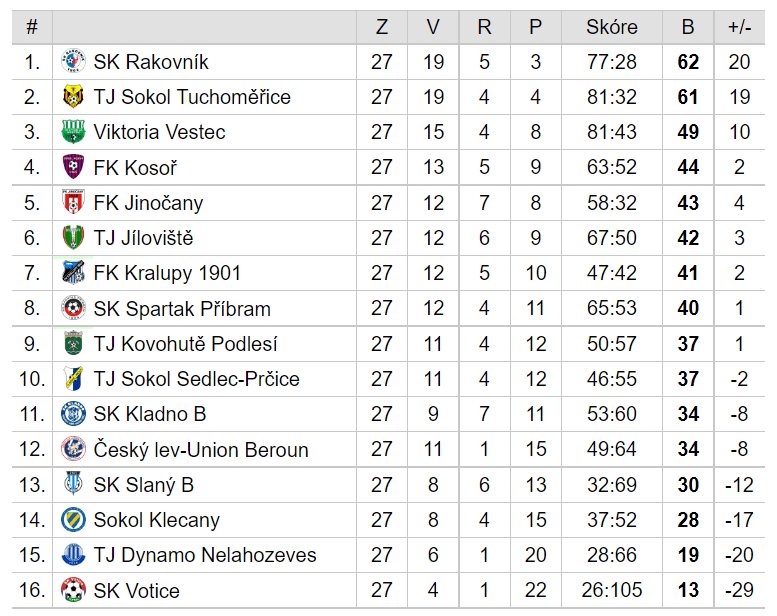Click the V wins column header
The width and height of the screenshot is (777, 616).
coord(433,27)
